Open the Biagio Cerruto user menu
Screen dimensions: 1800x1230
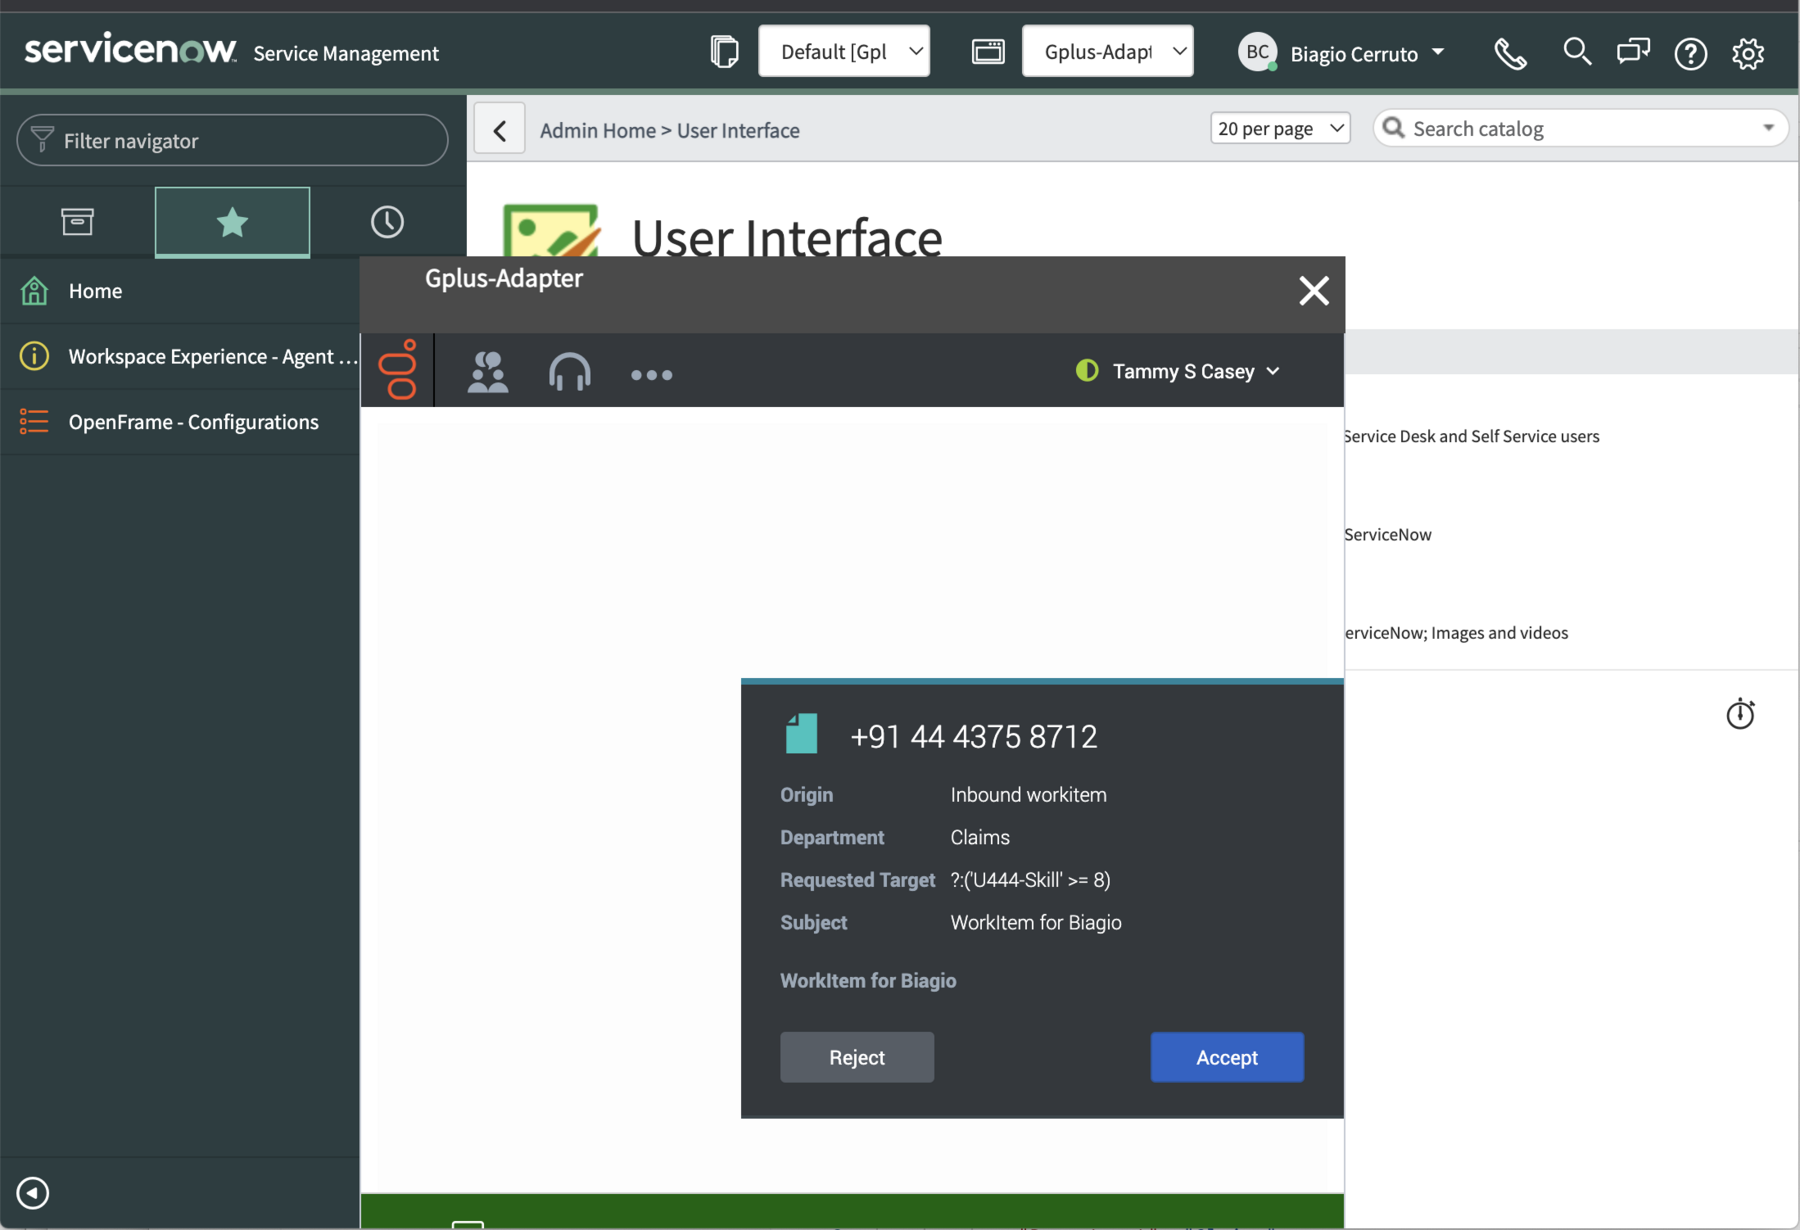[x=1366, y=53]
